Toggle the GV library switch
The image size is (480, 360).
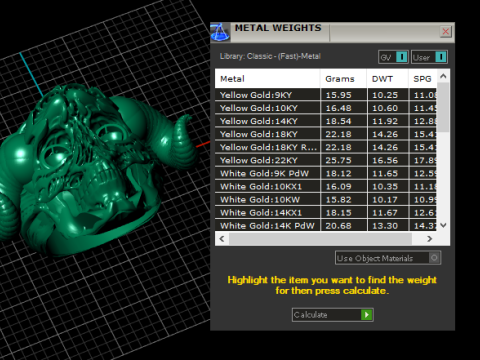point(393,57)
